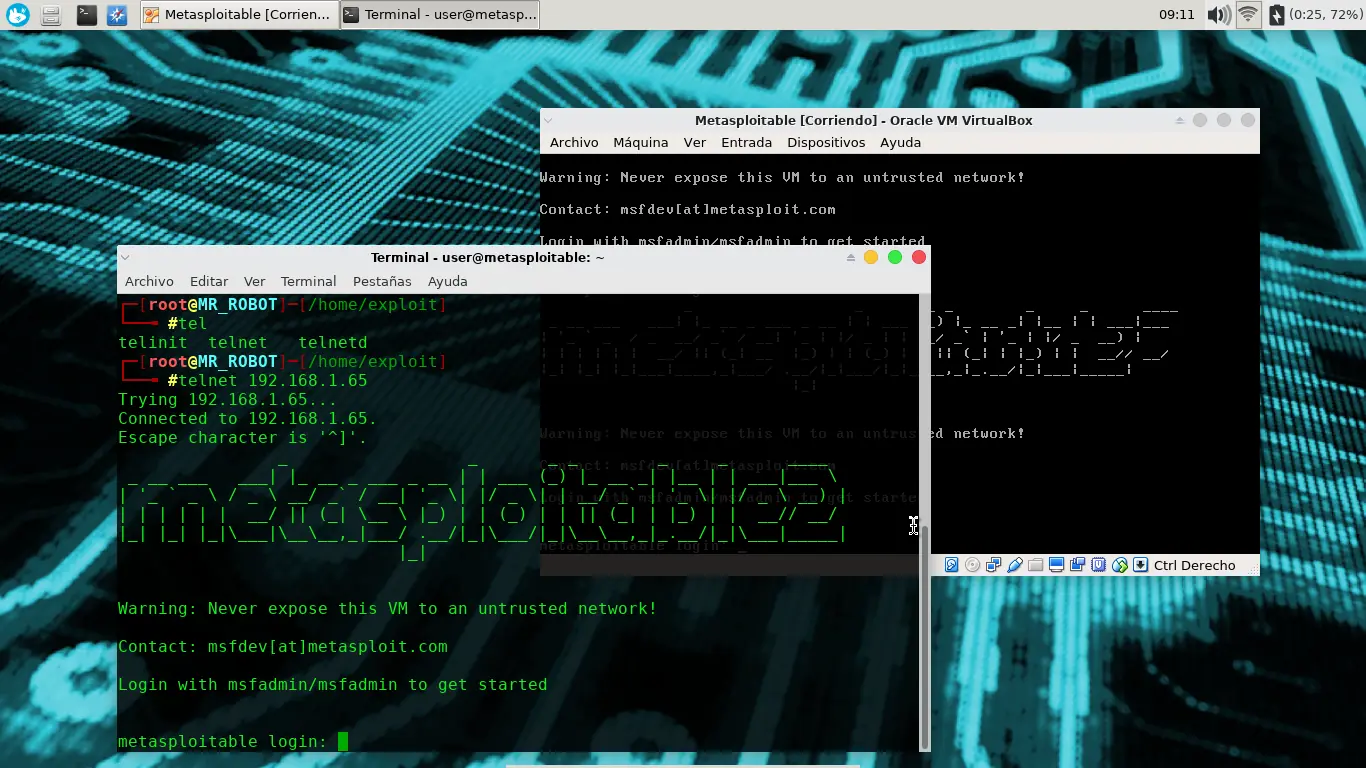Click the Terminal vertical scrollbar handle
Screen dimensions: 1366x768
[x=925, y=637]
